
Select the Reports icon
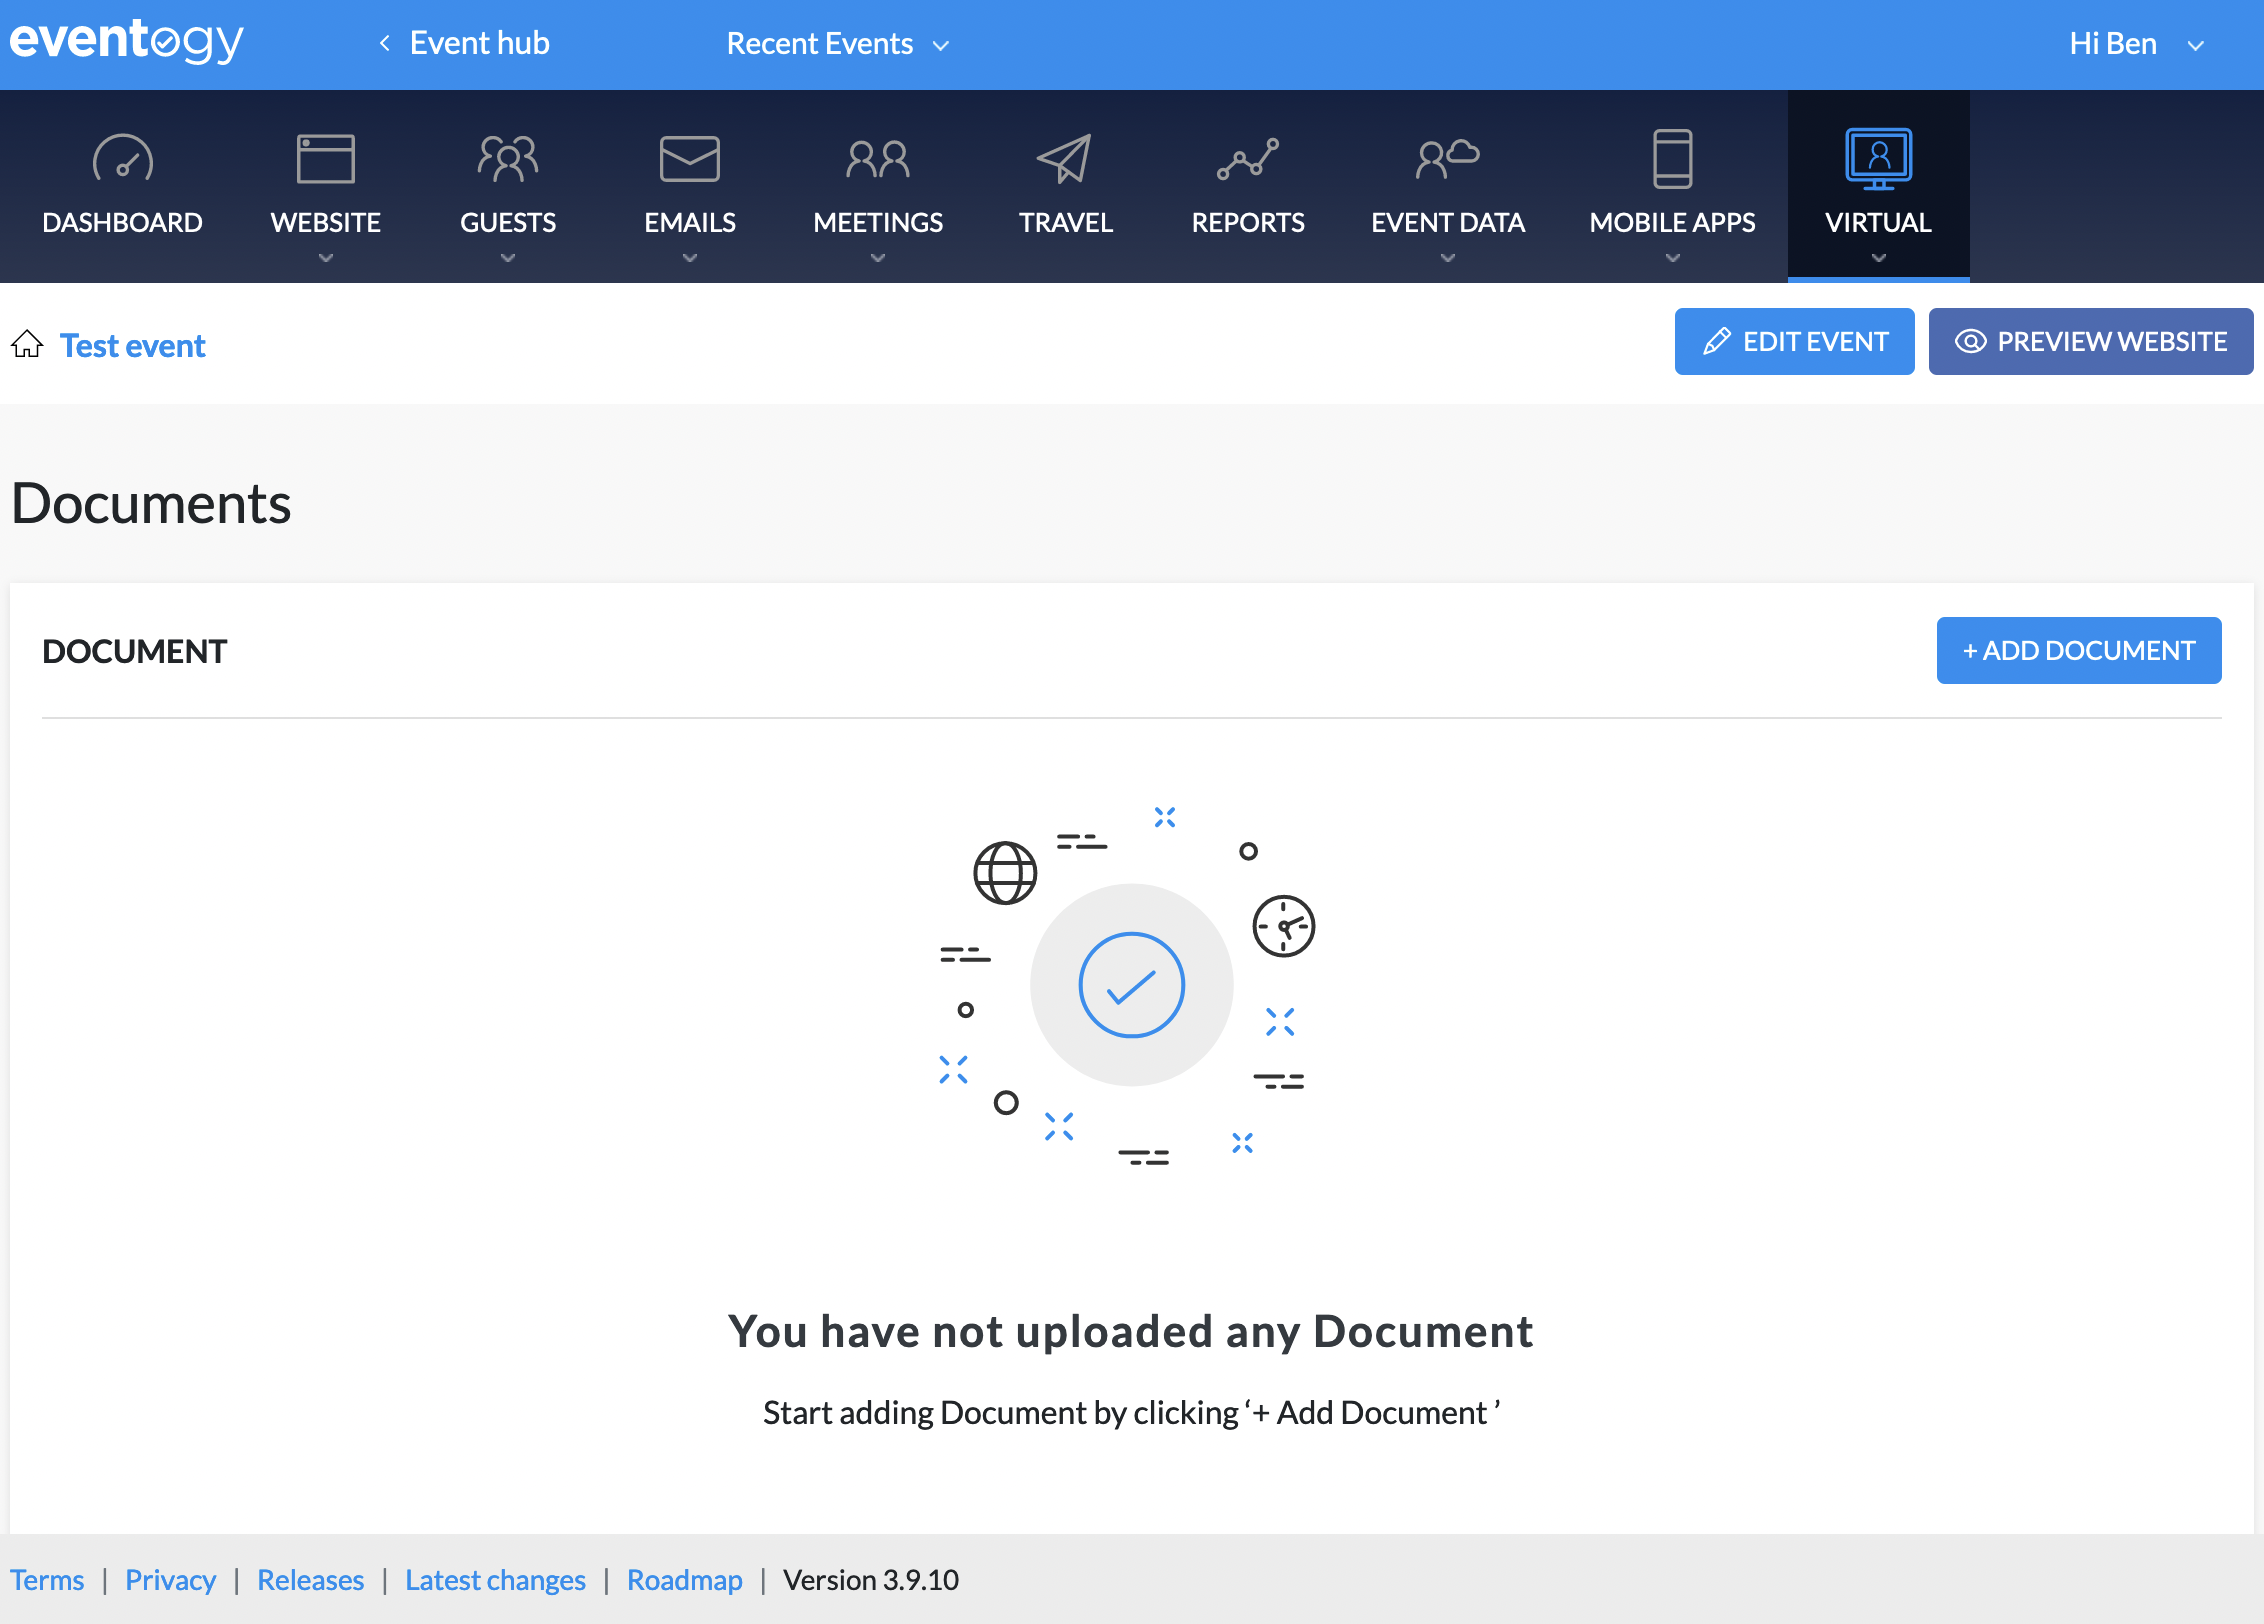[x=1248, y=160]
